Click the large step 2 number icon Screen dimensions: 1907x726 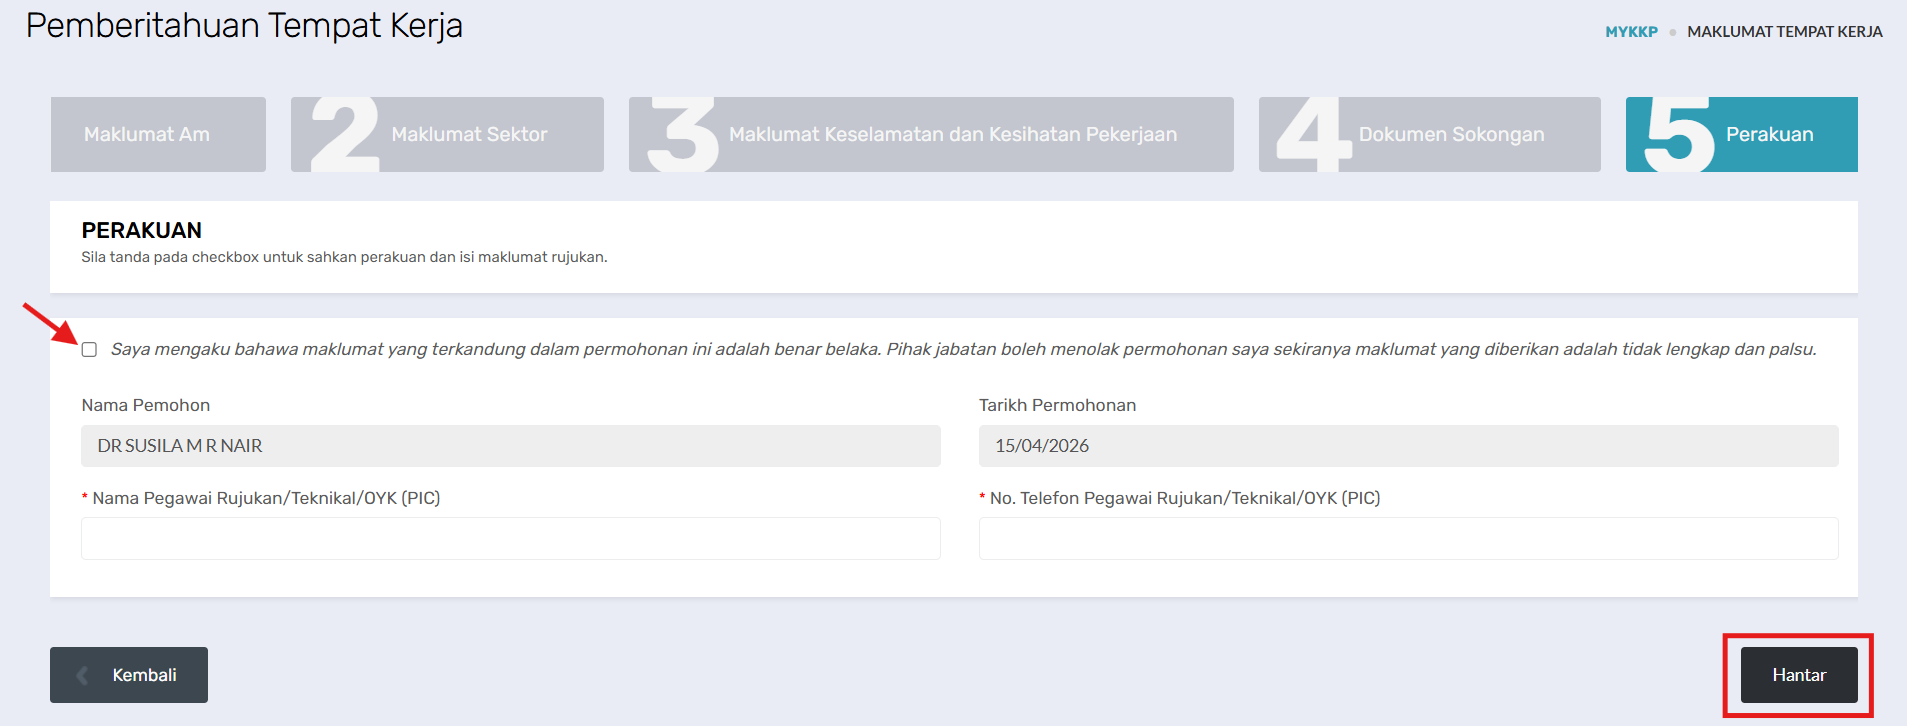345,134
